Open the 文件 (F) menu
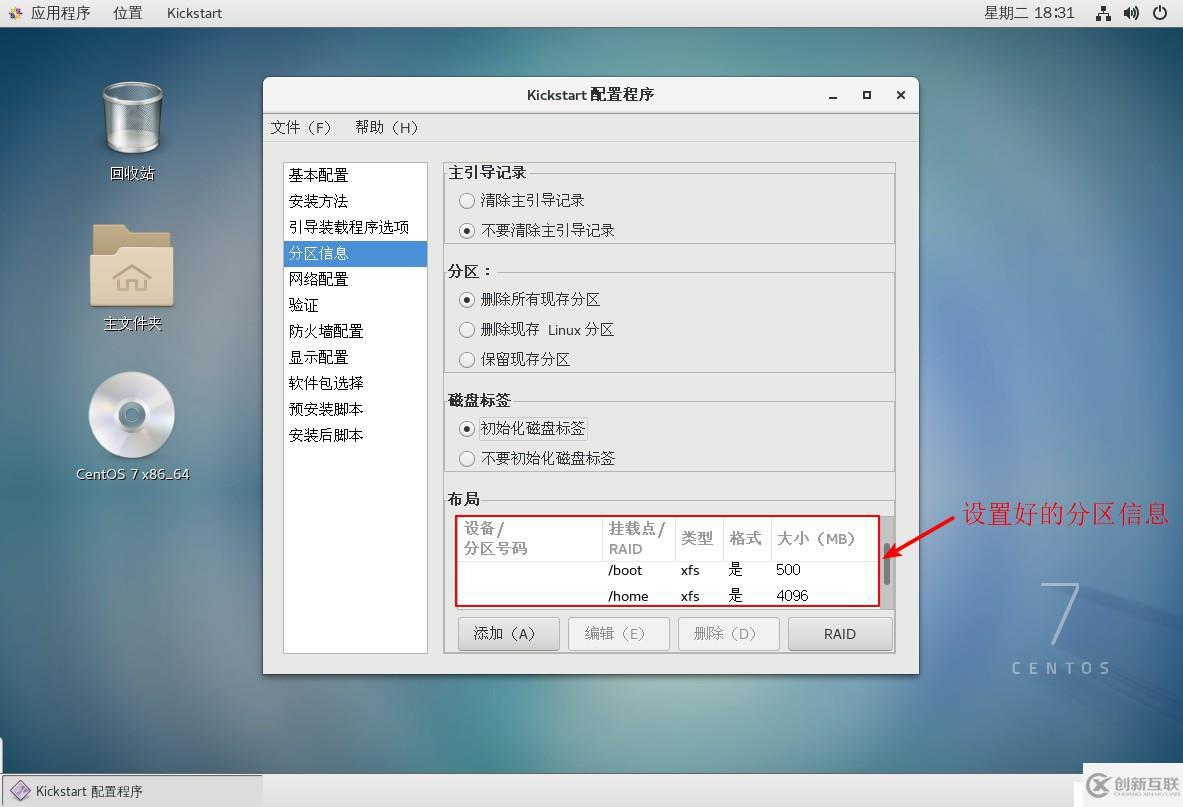The image size is (1183, 807). pos(300,127)
